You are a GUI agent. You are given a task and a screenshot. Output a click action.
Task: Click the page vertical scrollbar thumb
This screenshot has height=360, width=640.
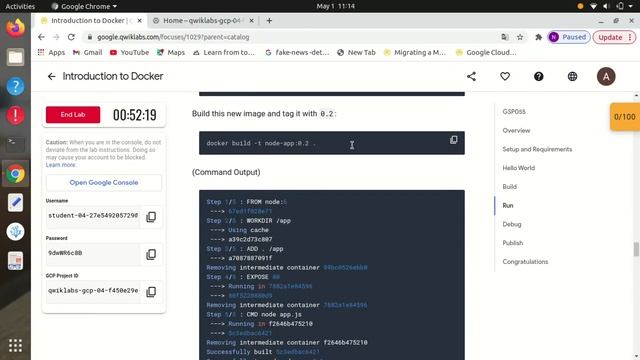pos(636,249)
